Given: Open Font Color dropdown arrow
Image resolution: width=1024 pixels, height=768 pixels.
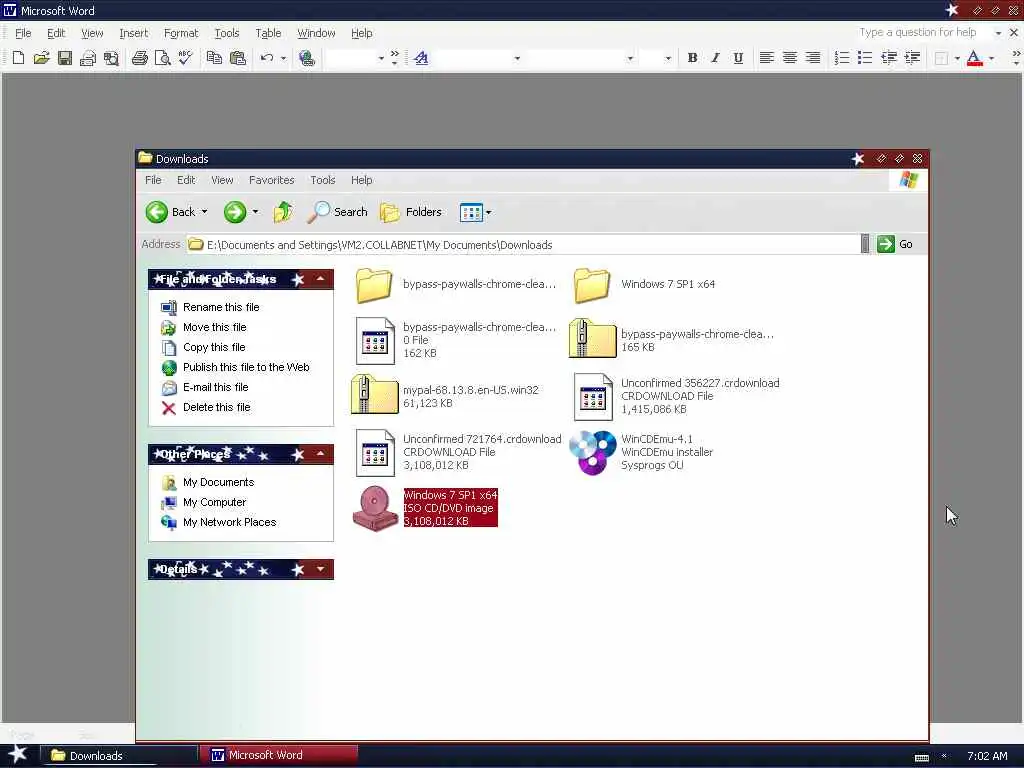Looking at the screenshot, I should point(991,58).
